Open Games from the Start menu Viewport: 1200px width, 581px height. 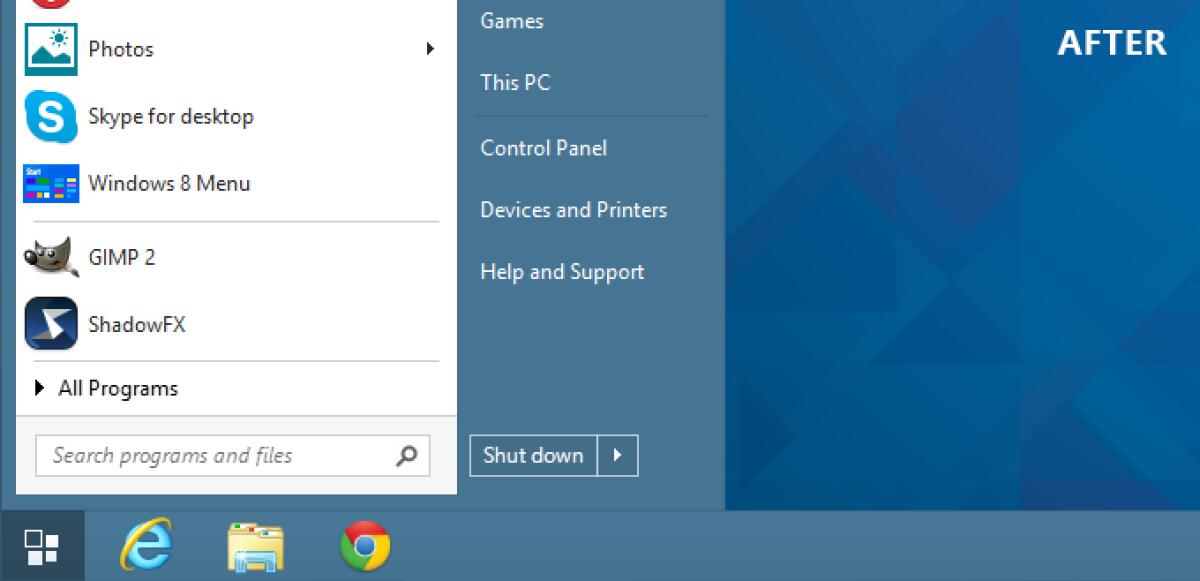click(x=511, y=20)
